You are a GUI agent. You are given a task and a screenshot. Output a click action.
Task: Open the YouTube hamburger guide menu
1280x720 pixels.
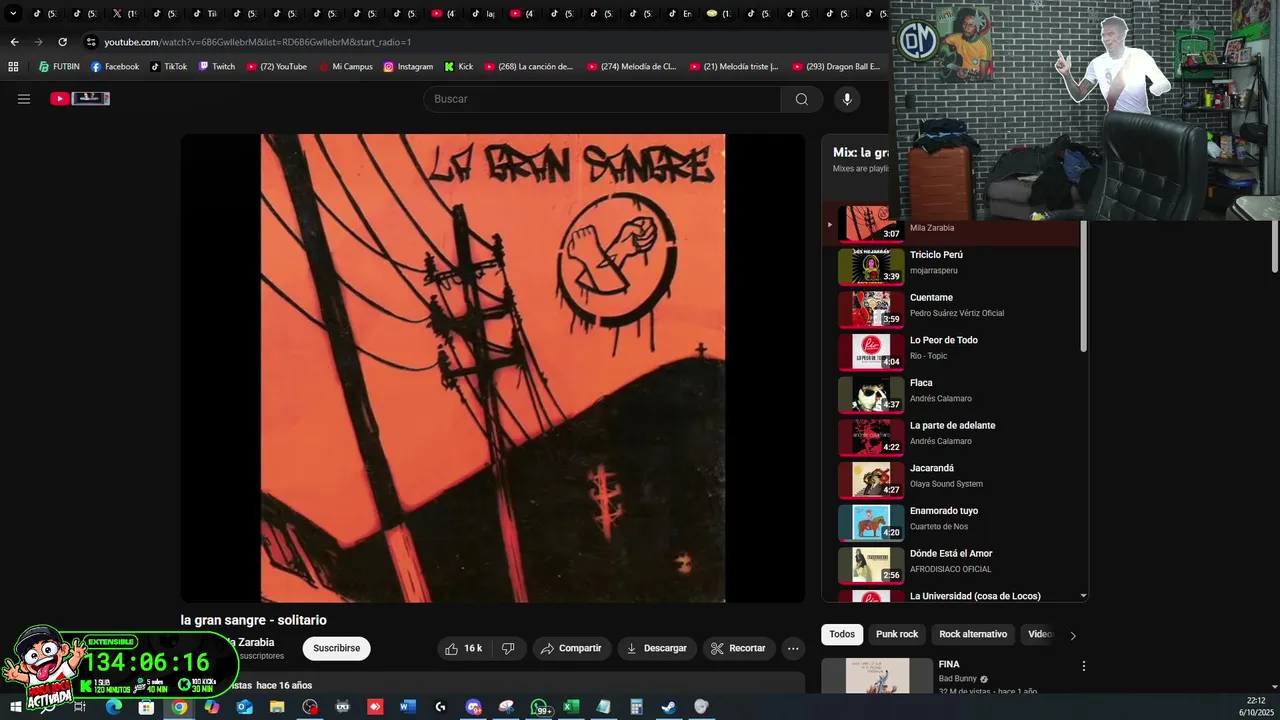pos(24,99)
